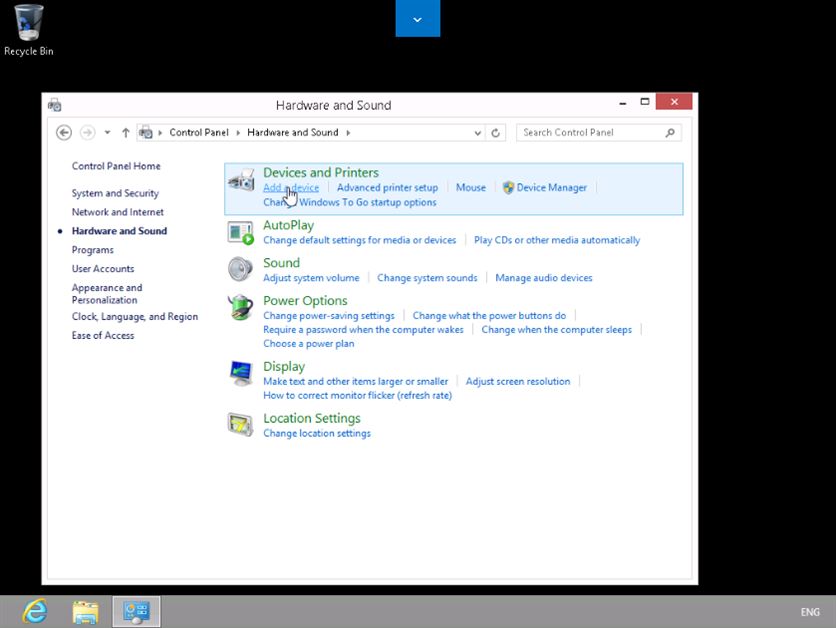Click the Control Panel breadcrumb segment
Image resolution: width=836 pixels, height=628 pixels.
198,132
